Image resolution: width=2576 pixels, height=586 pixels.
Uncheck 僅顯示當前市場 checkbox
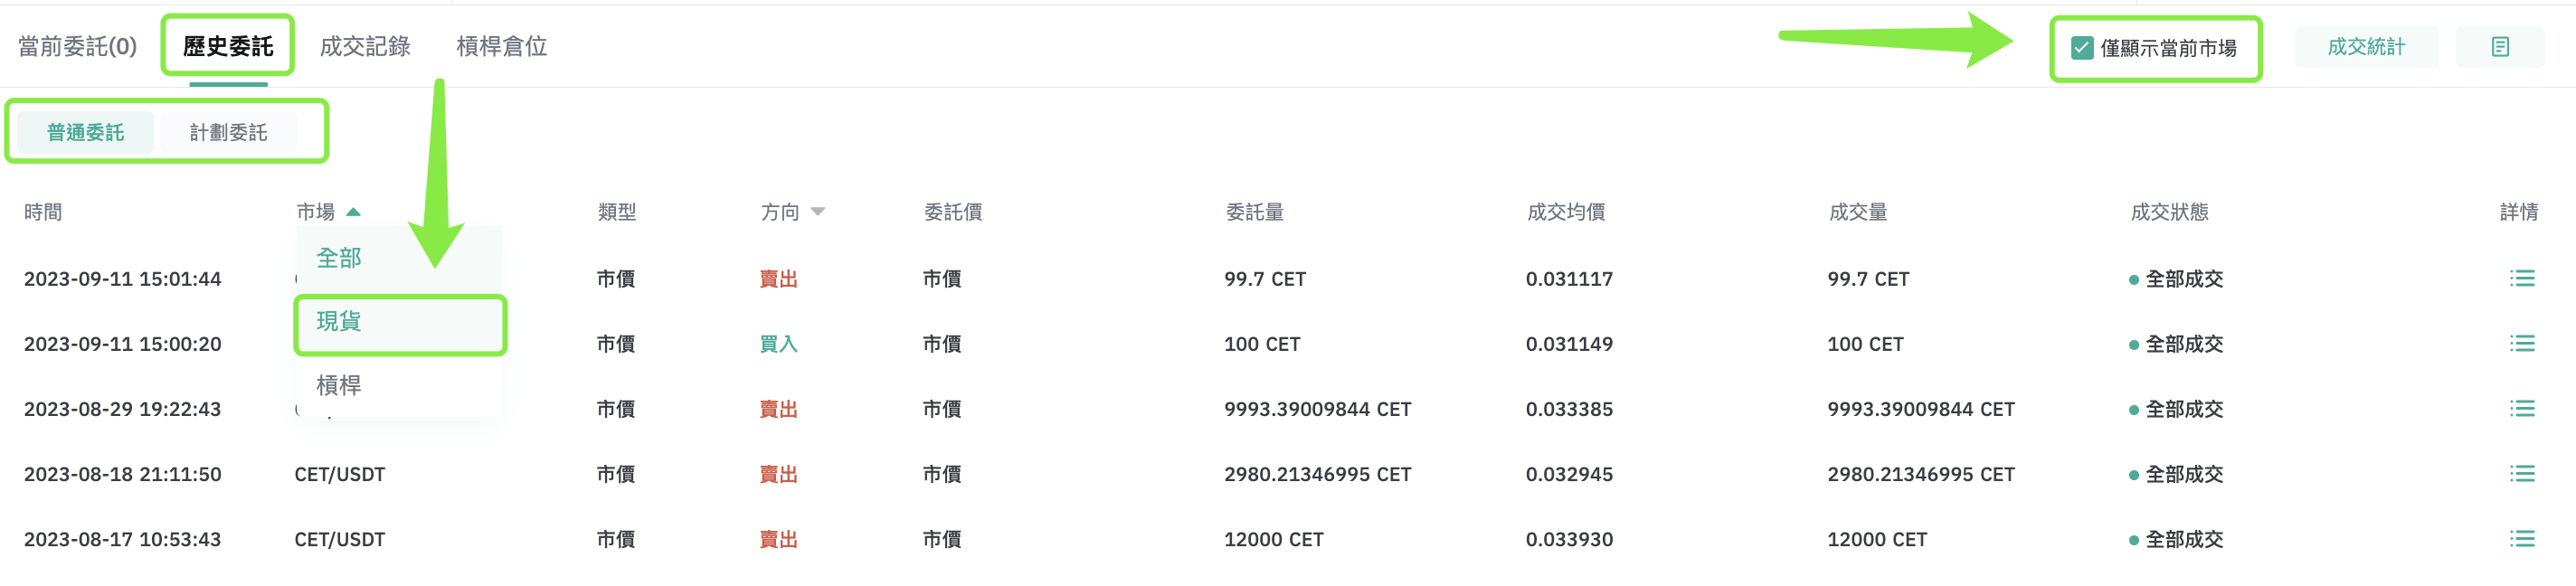coord(2082,47)
